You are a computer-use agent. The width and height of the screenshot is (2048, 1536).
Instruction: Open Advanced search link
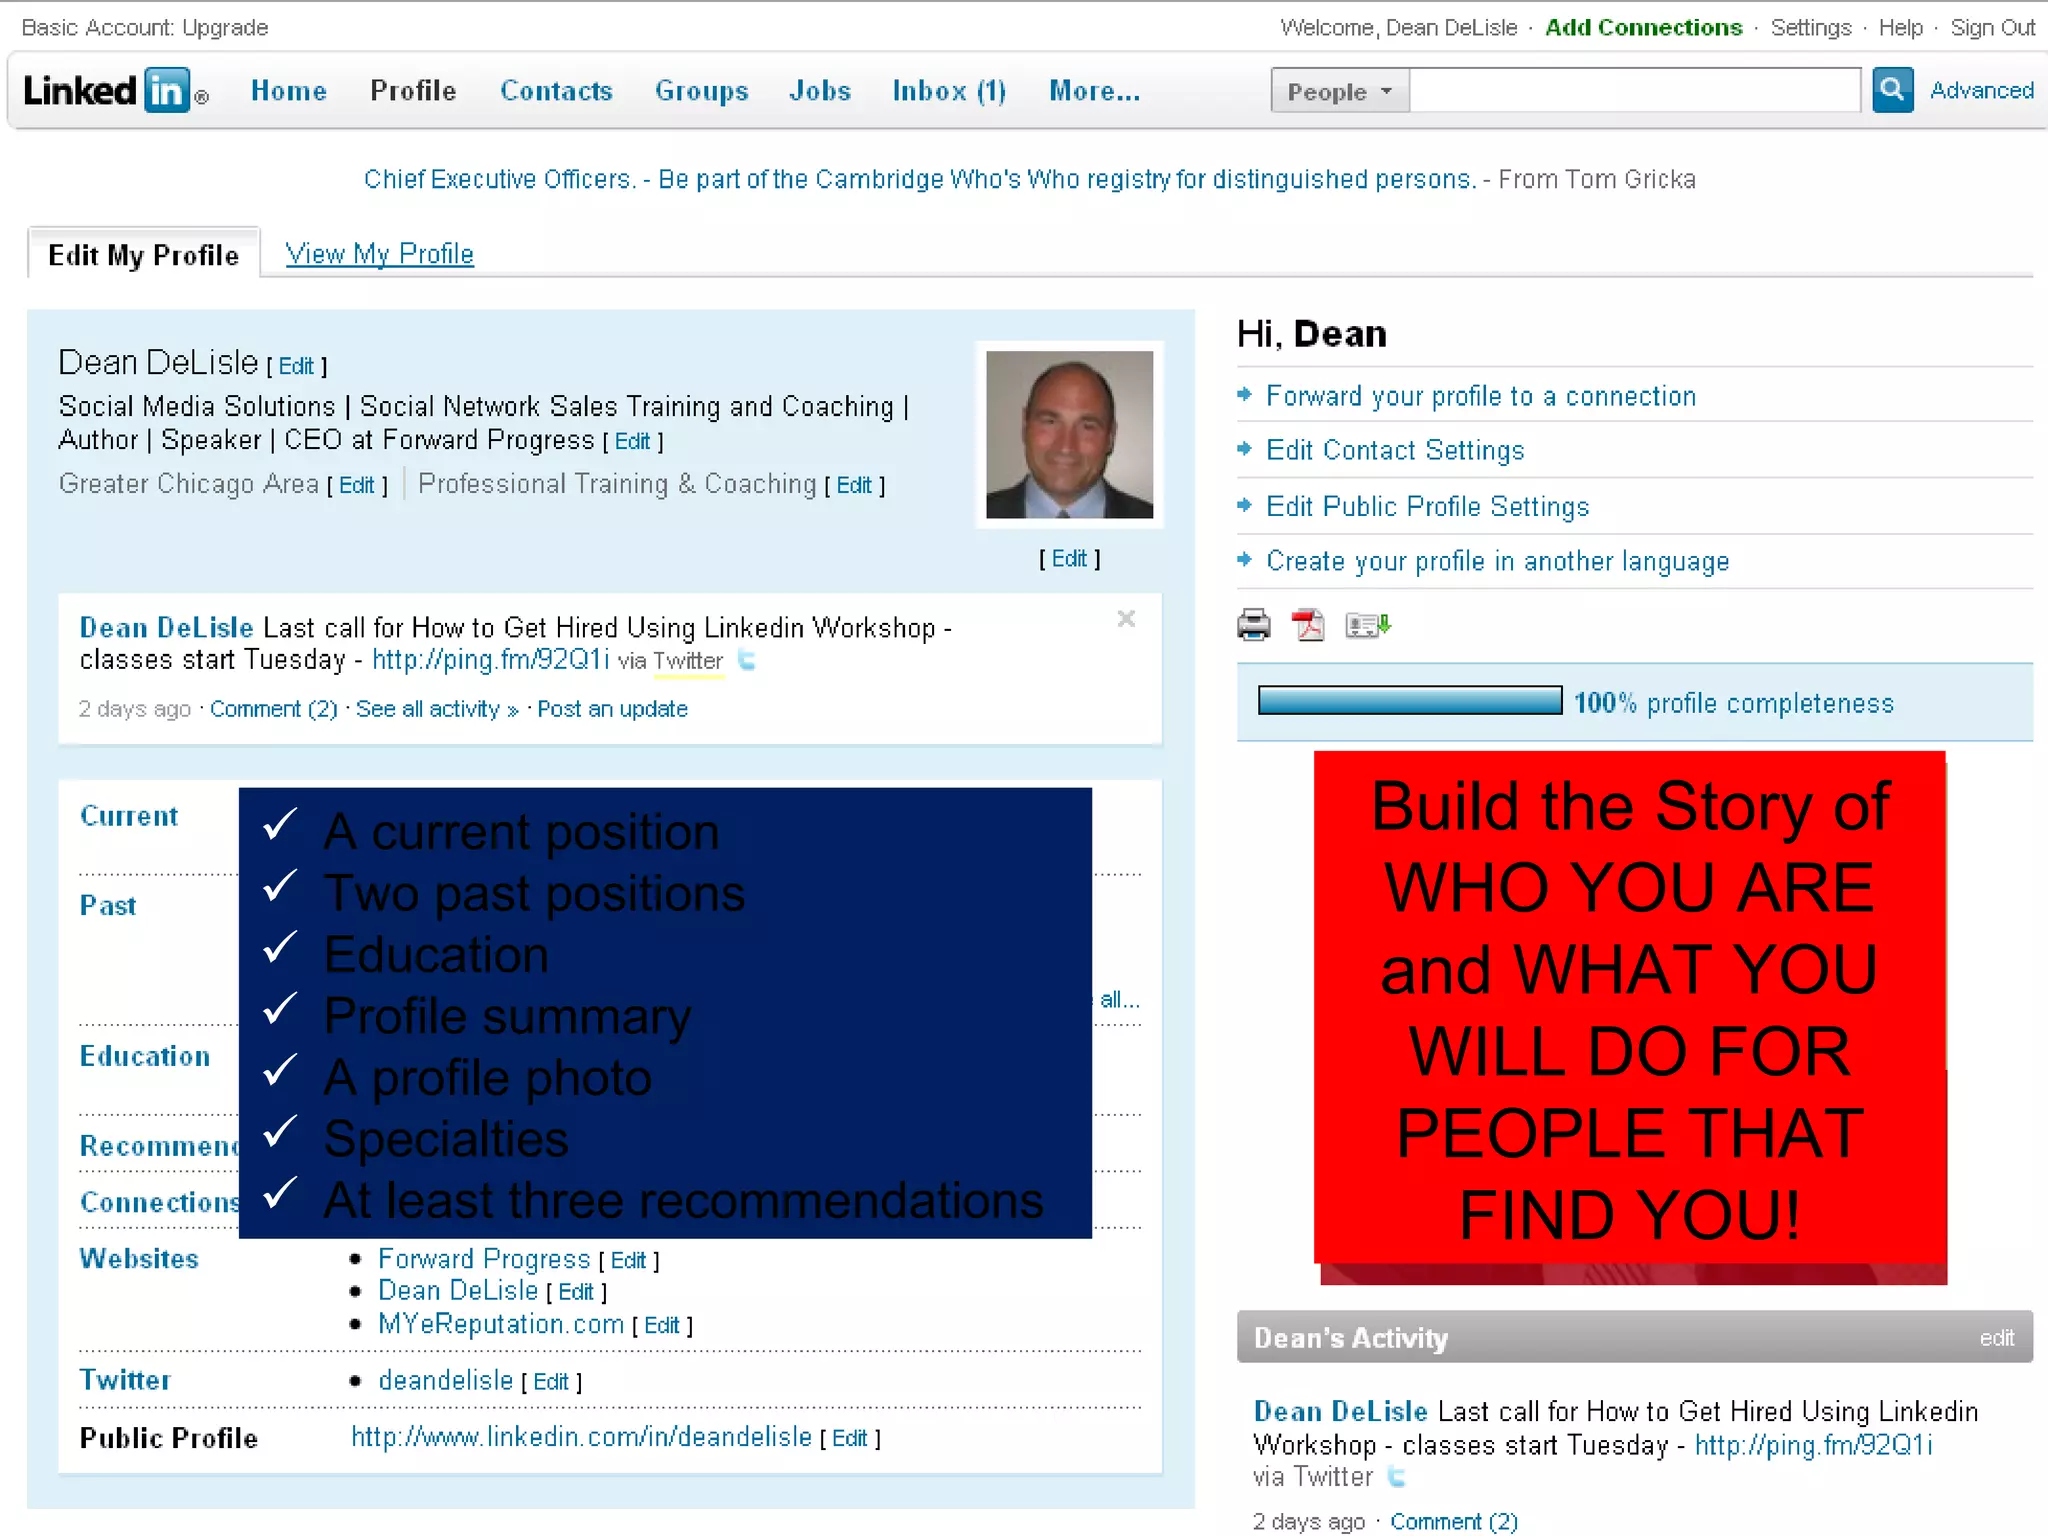[x=1981, y=90]
